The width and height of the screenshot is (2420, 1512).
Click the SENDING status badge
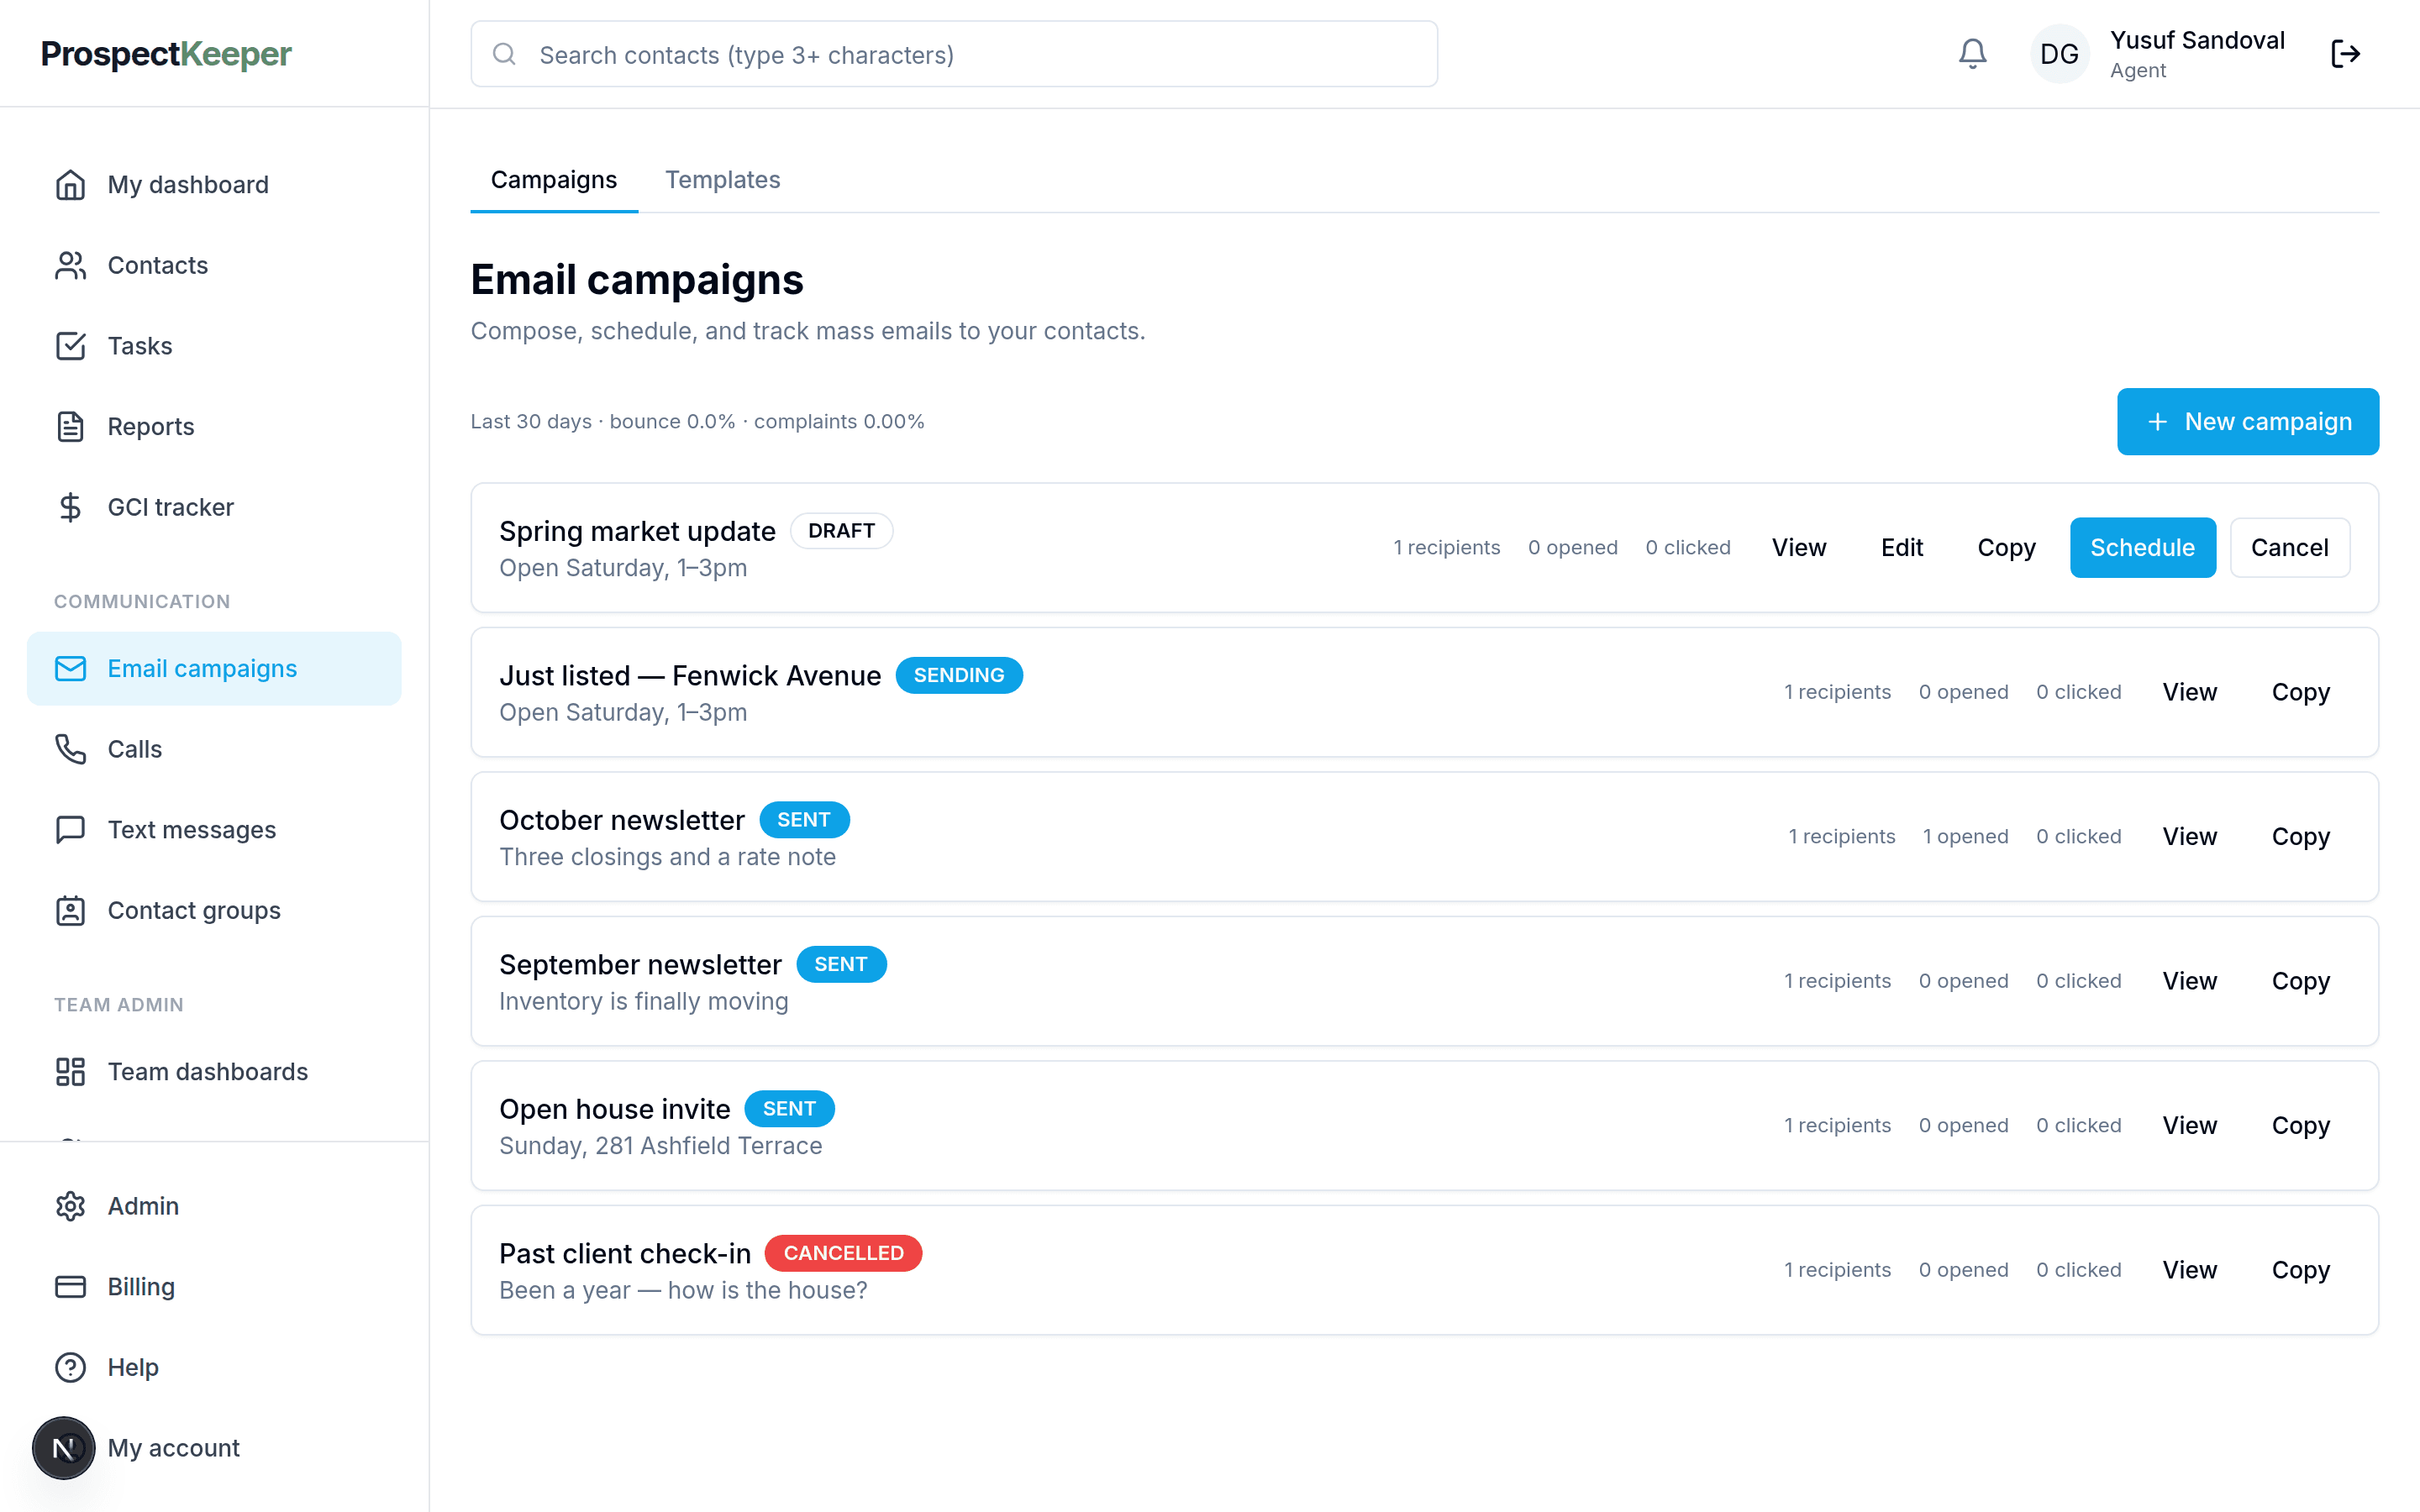958,675
